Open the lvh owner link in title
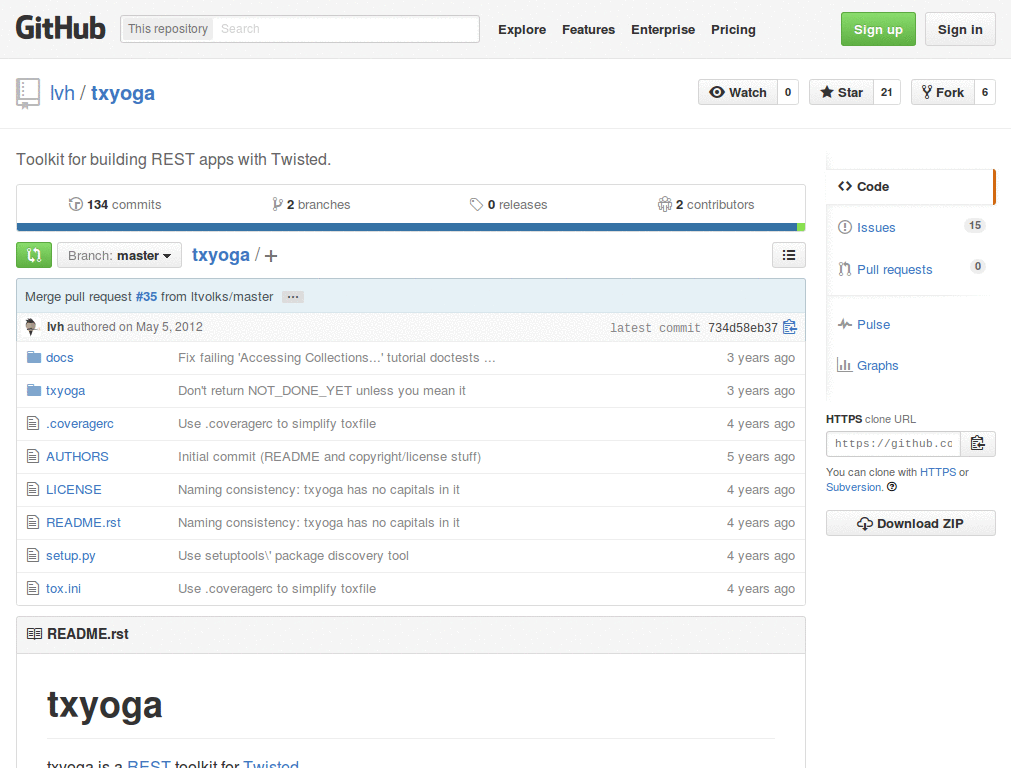 point(63,93)
